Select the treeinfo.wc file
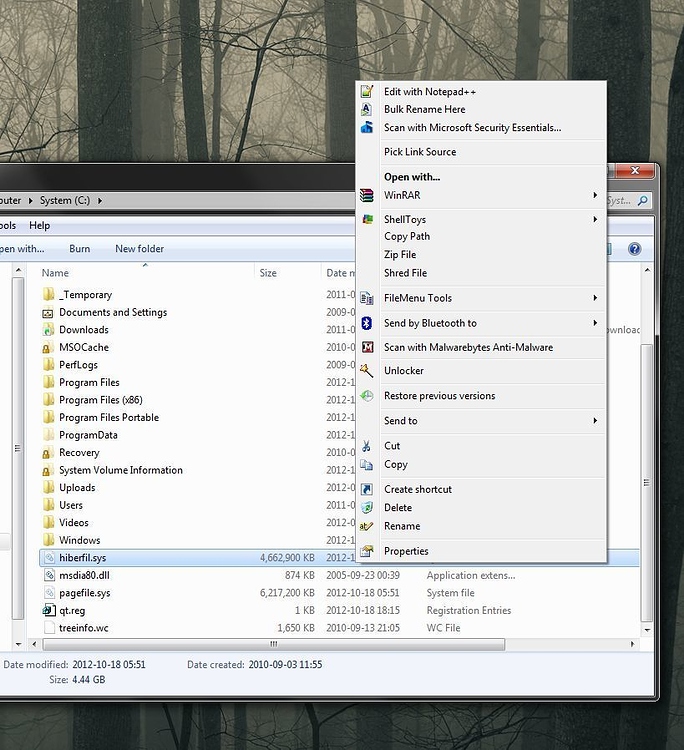 [84, 628]
